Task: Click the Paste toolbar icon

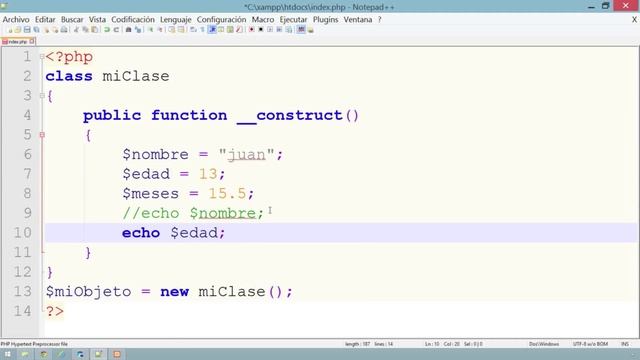Action: [94, 30]
